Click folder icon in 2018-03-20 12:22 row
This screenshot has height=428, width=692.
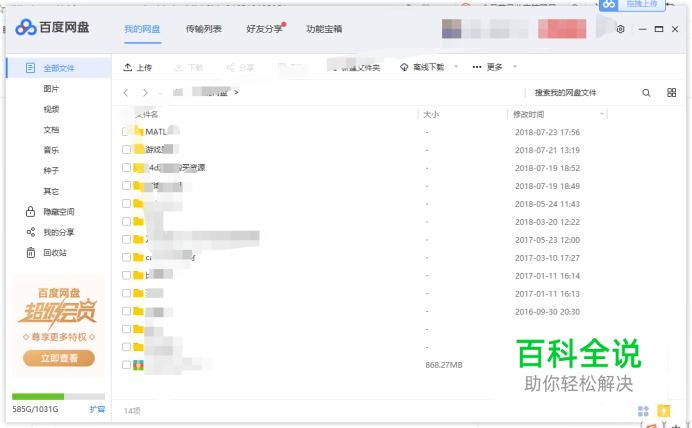139,222
